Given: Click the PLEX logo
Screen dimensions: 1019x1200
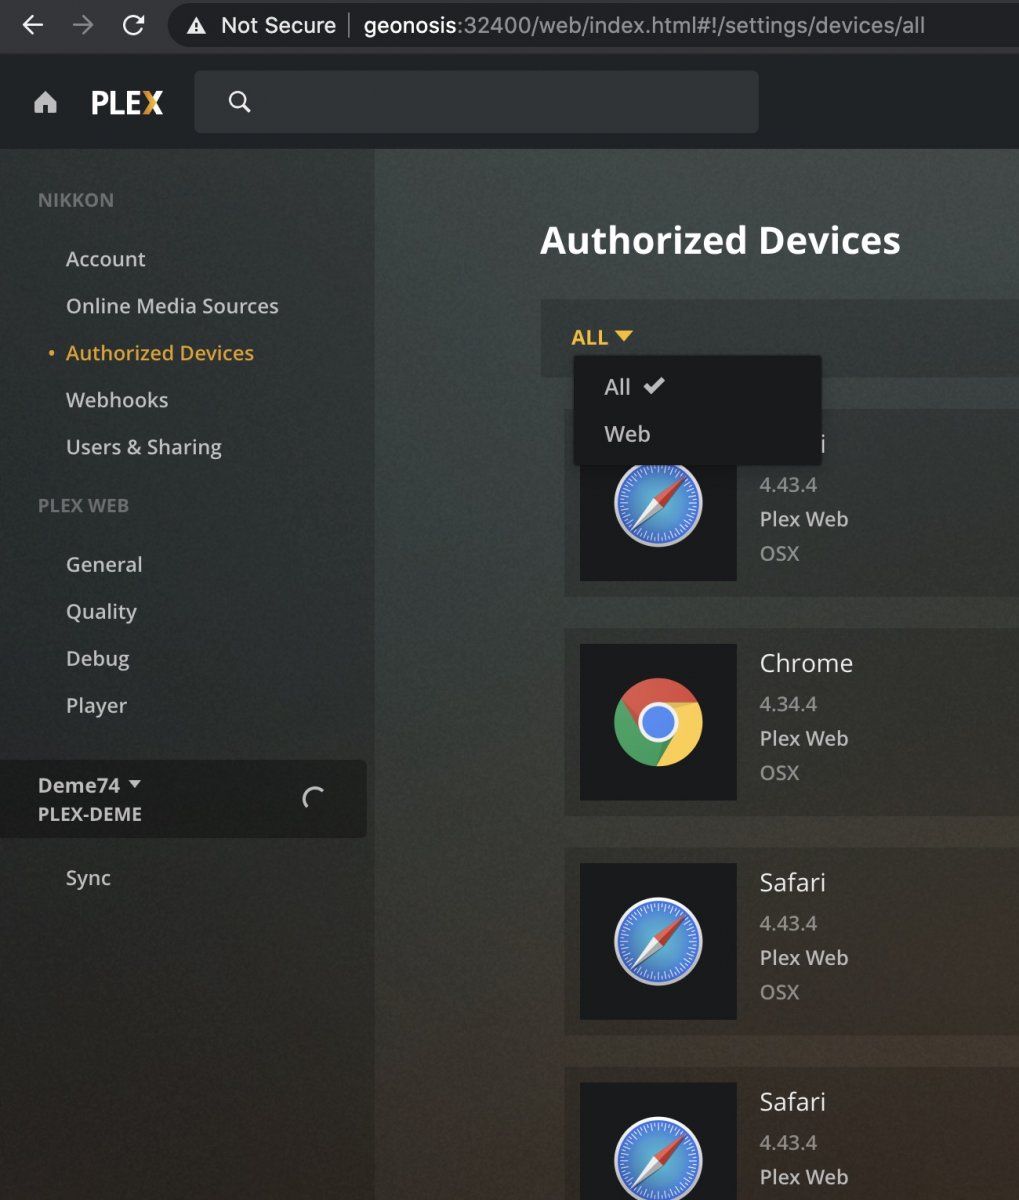Looking at the screenshot, I should coord(127,103).
